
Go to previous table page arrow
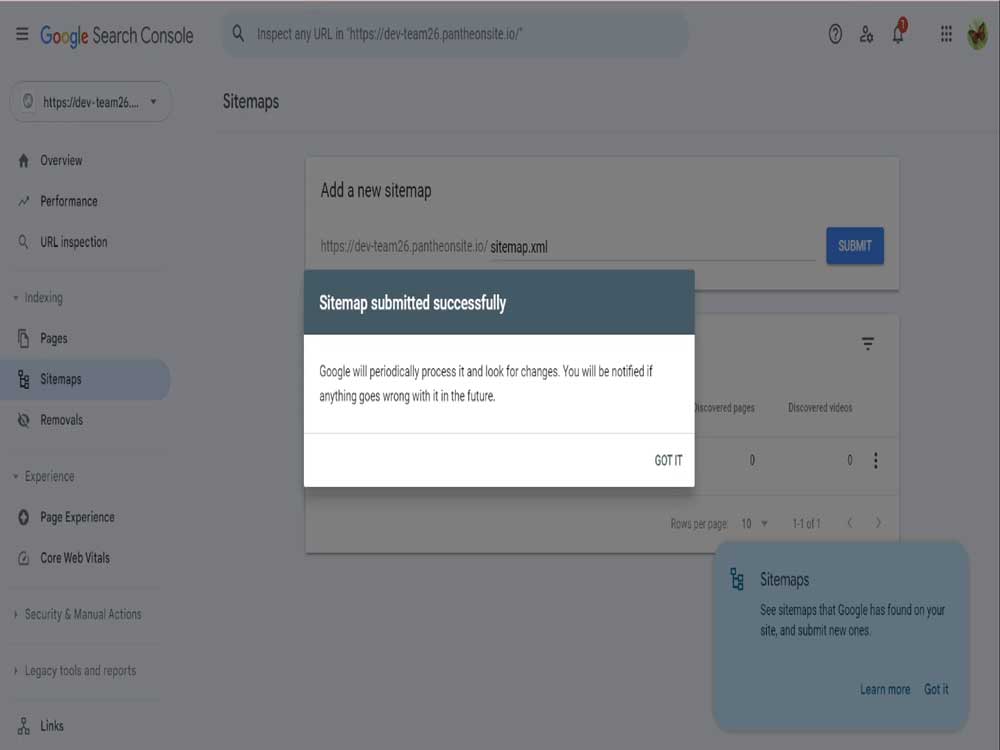(849, 523)
